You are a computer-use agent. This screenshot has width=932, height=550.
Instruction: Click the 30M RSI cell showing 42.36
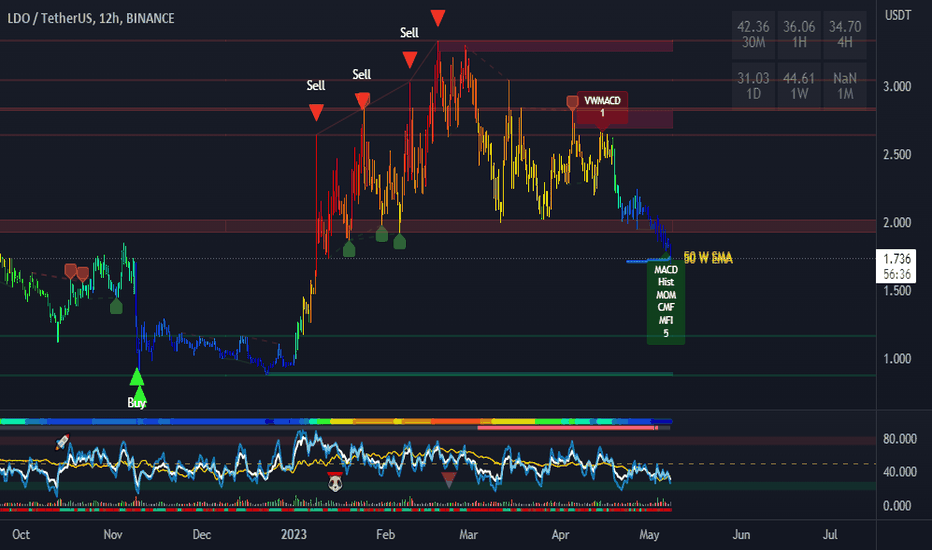click(753, 34)
